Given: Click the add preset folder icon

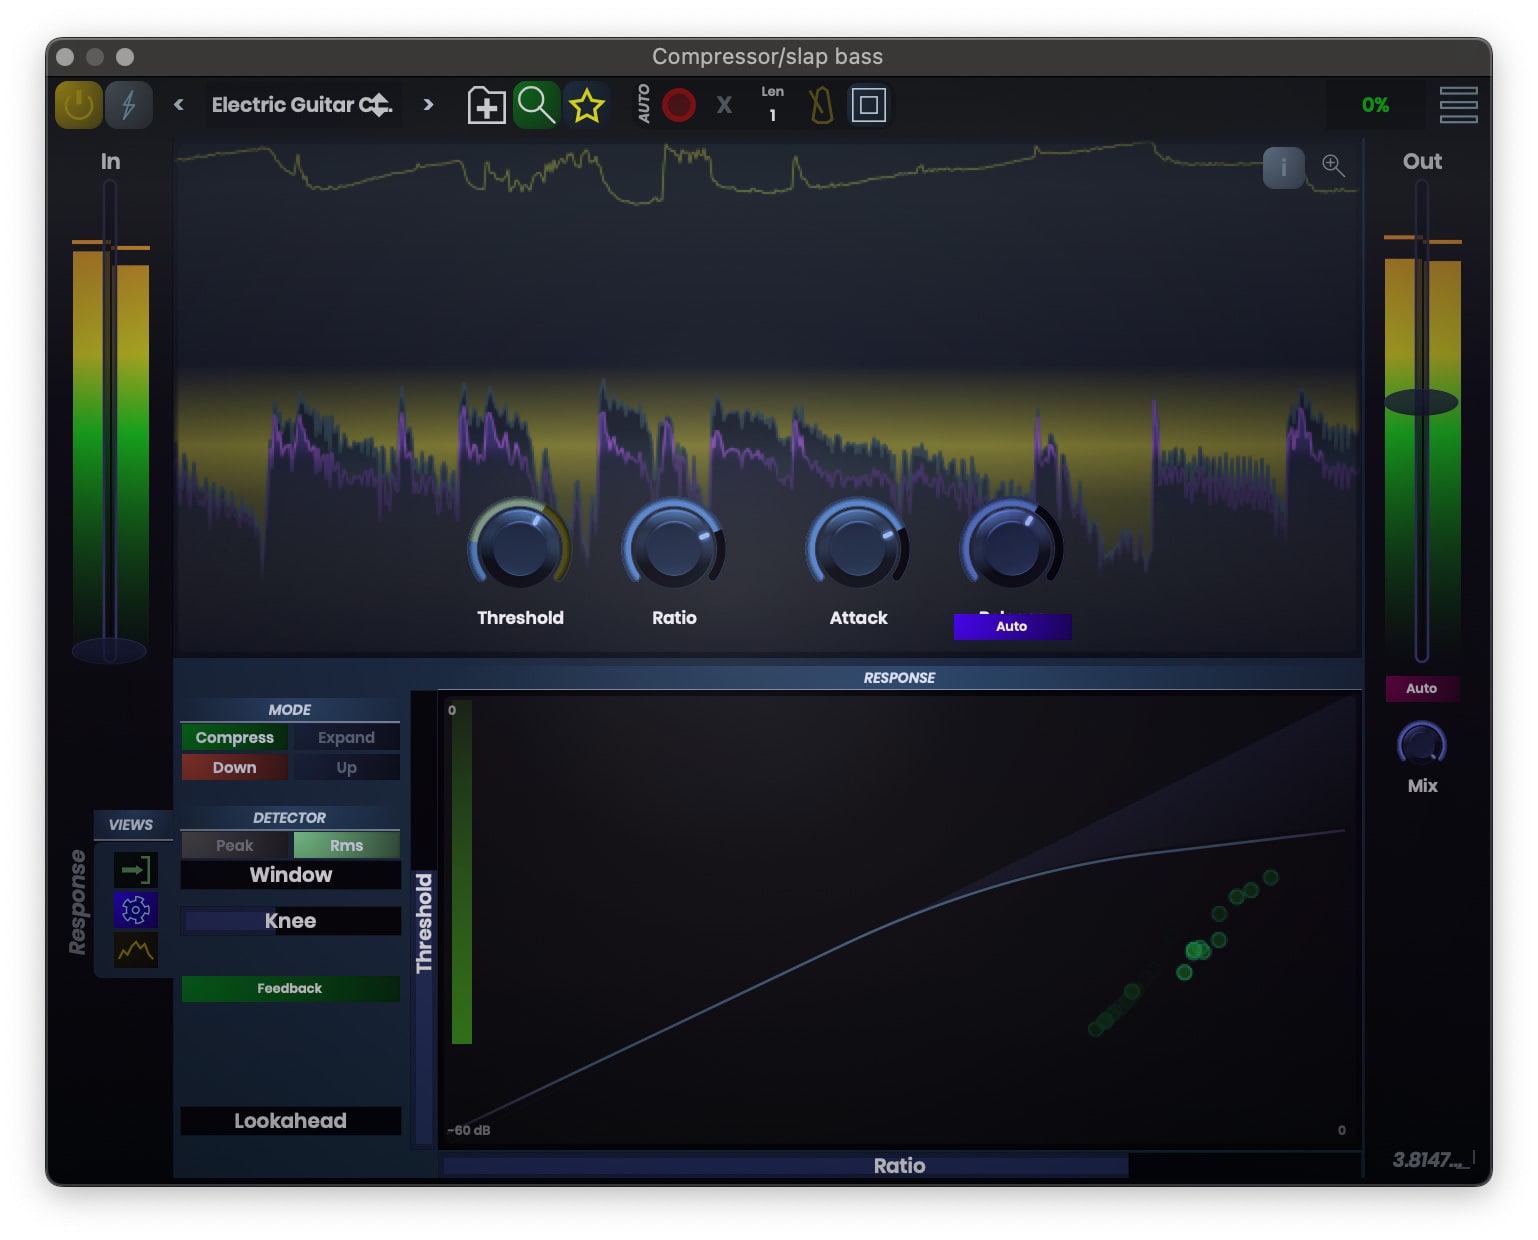Looking at the screenshot, I should pyautogui.click(x=485, y=104).
